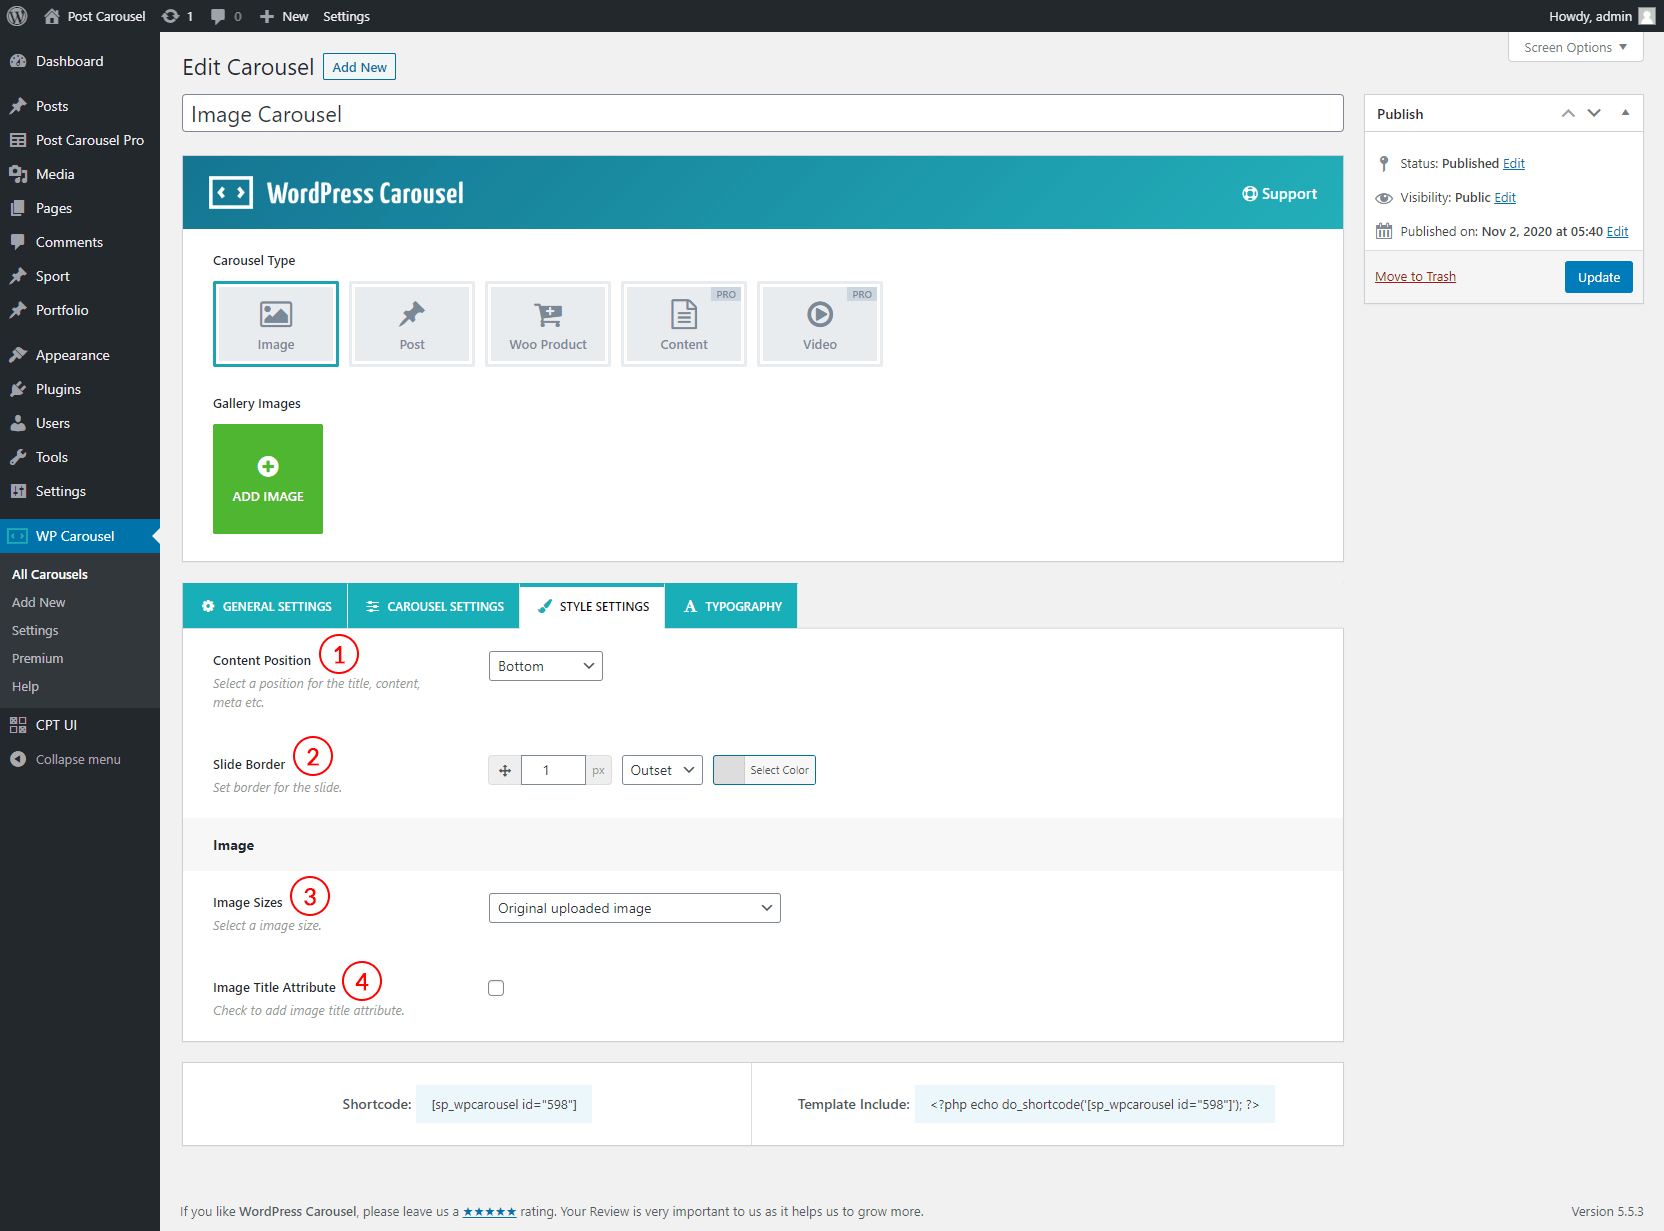Image resolution: width=1664 pixels, height=1231 pixels.
Task: Click the blue Update button
Action: pyautogui.click(x=1598, y=277)
